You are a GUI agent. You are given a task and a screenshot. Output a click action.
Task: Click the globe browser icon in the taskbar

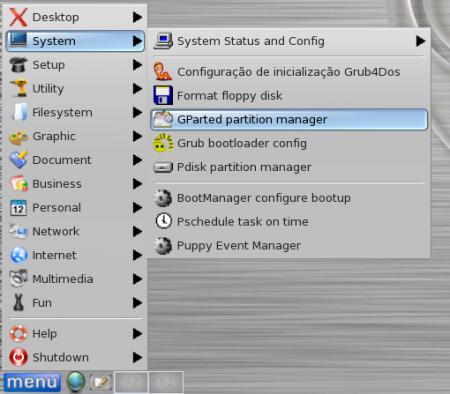tap(76, 382)
